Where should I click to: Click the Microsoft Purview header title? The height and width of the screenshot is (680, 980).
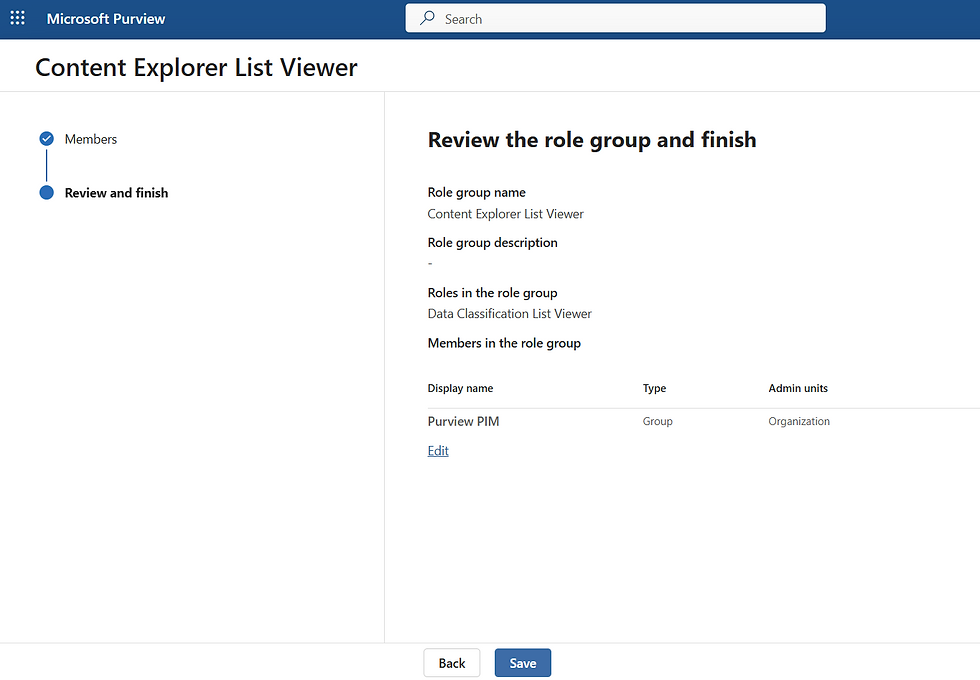106,19
